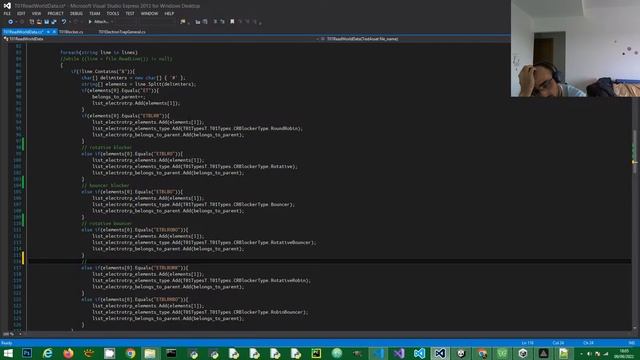
Task: Open Firefox from the taskbar
Action: tap(68, 353)
